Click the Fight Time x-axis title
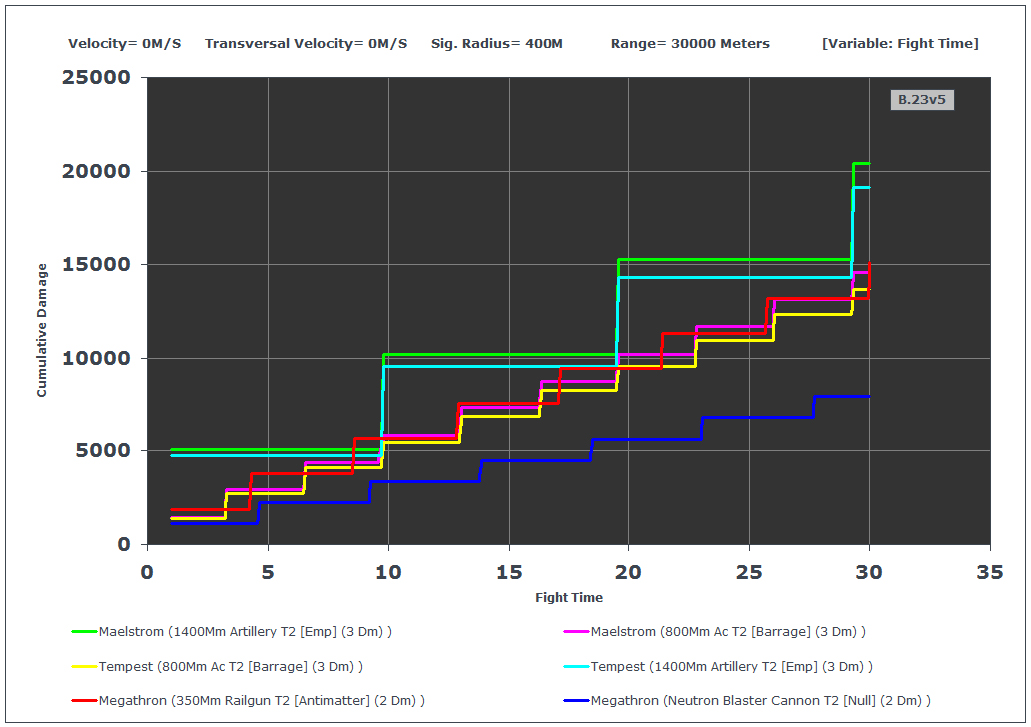Viewport: 1031px width, 727px height. [x=569, y=598]
